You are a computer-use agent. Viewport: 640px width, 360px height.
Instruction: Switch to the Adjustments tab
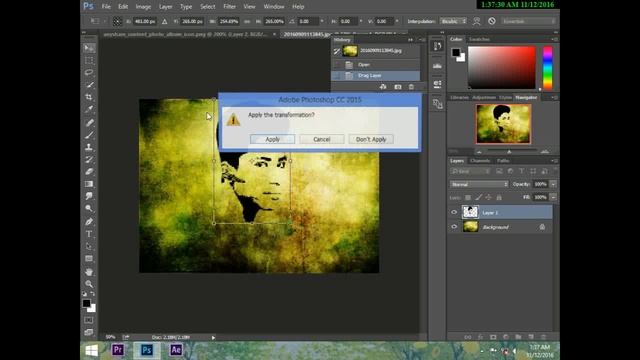click(x=484, y=98)
